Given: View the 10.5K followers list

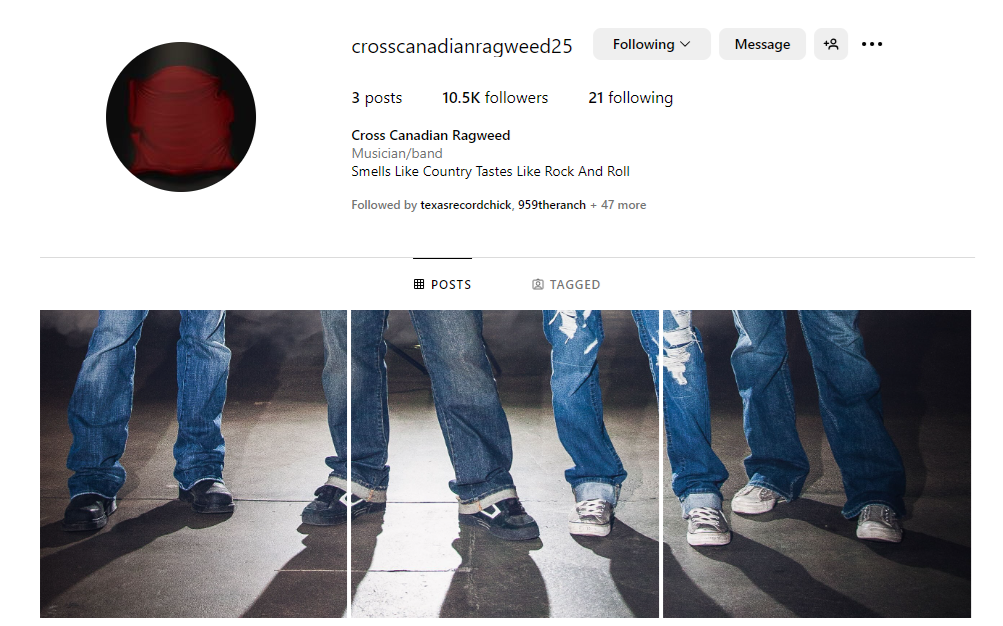Looking at the screenshot, I should (495, 98).
